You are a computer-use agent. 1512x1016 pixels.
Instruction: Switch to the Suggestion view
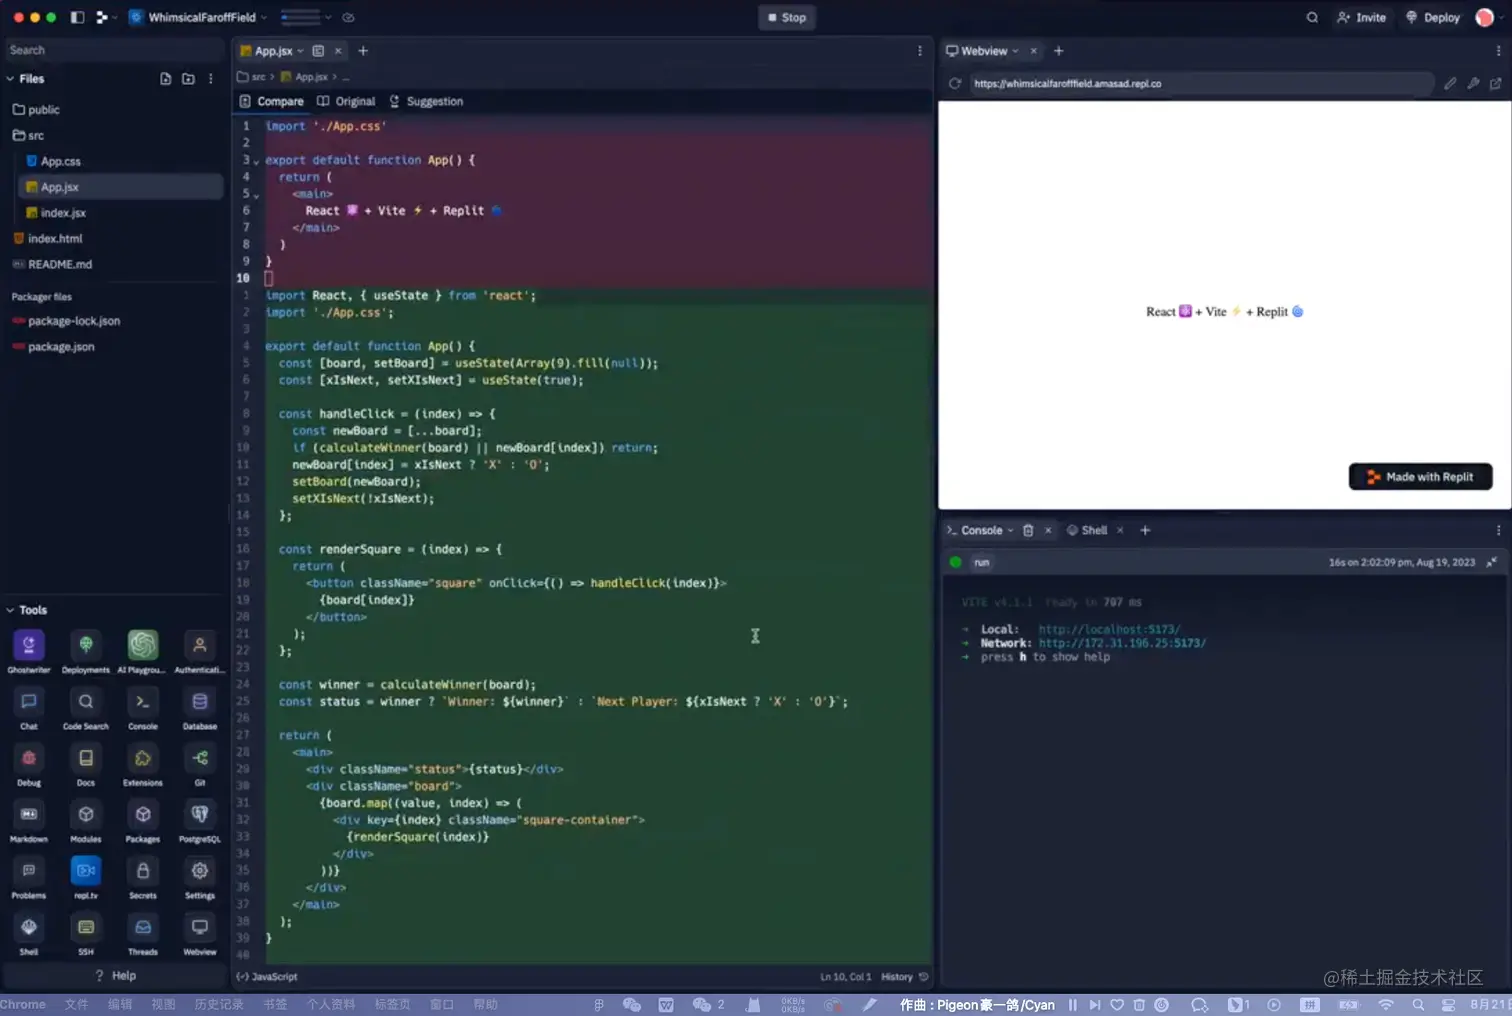click(426, 102)
